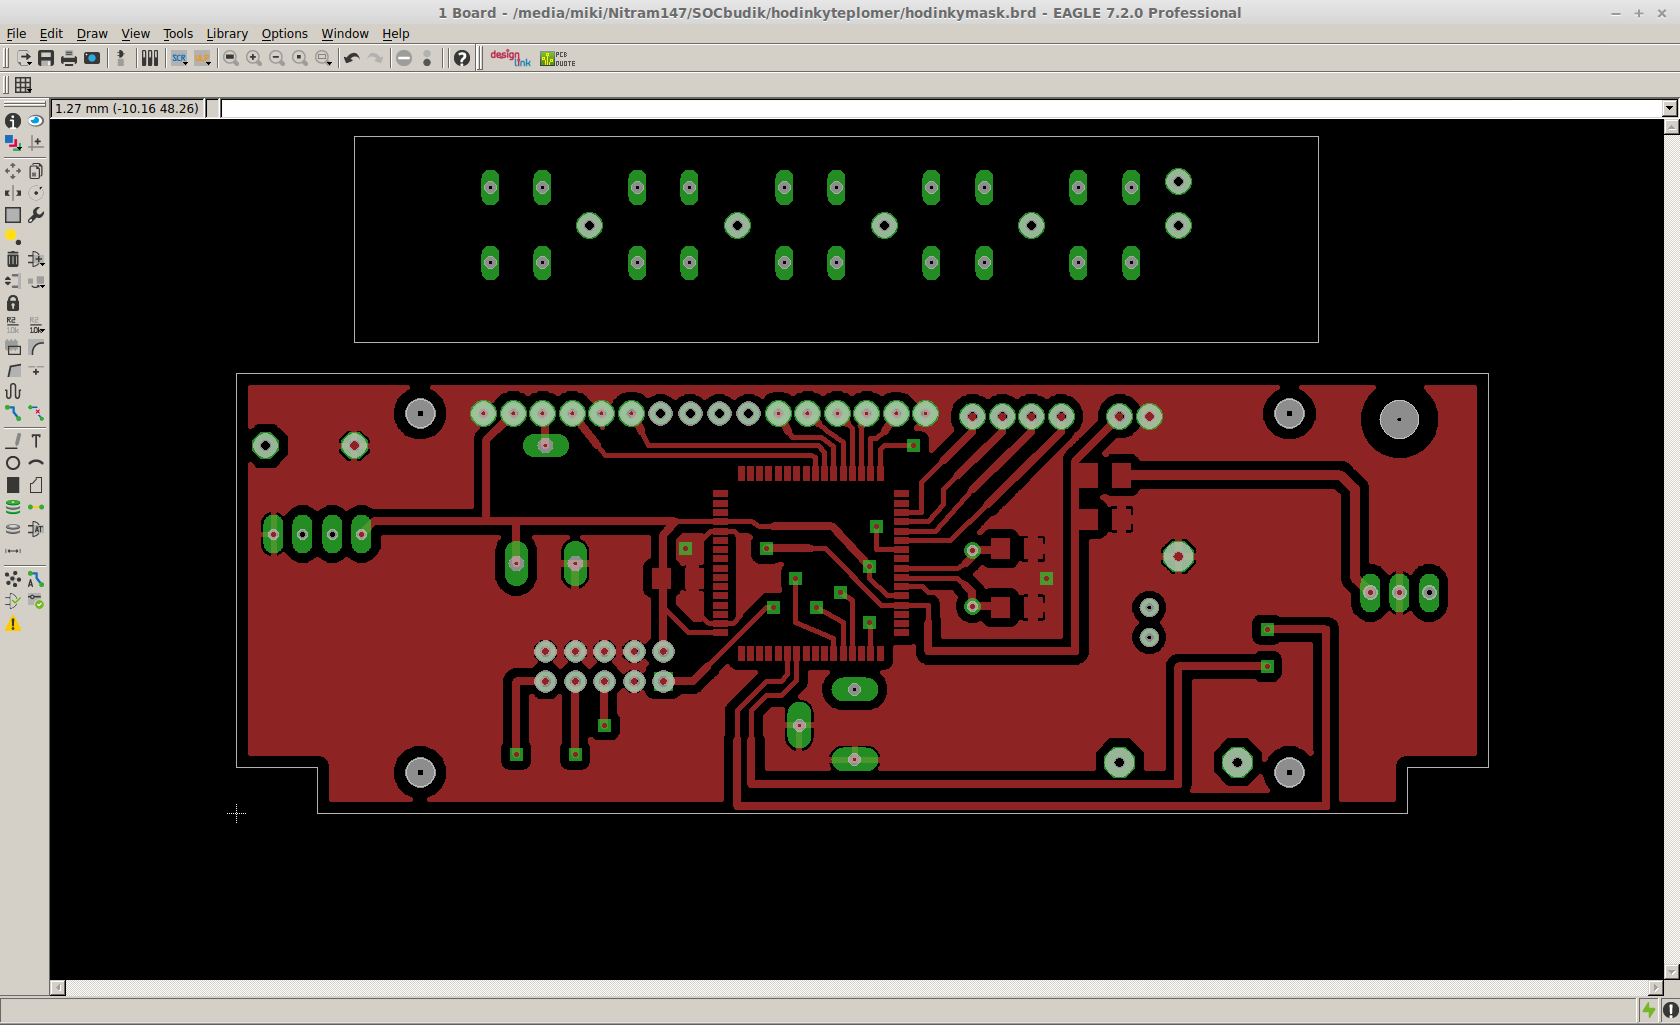The image size is (1680, 1025).
Task: Open the File menu
Action: pyautogui.click(x=16, y=33)
